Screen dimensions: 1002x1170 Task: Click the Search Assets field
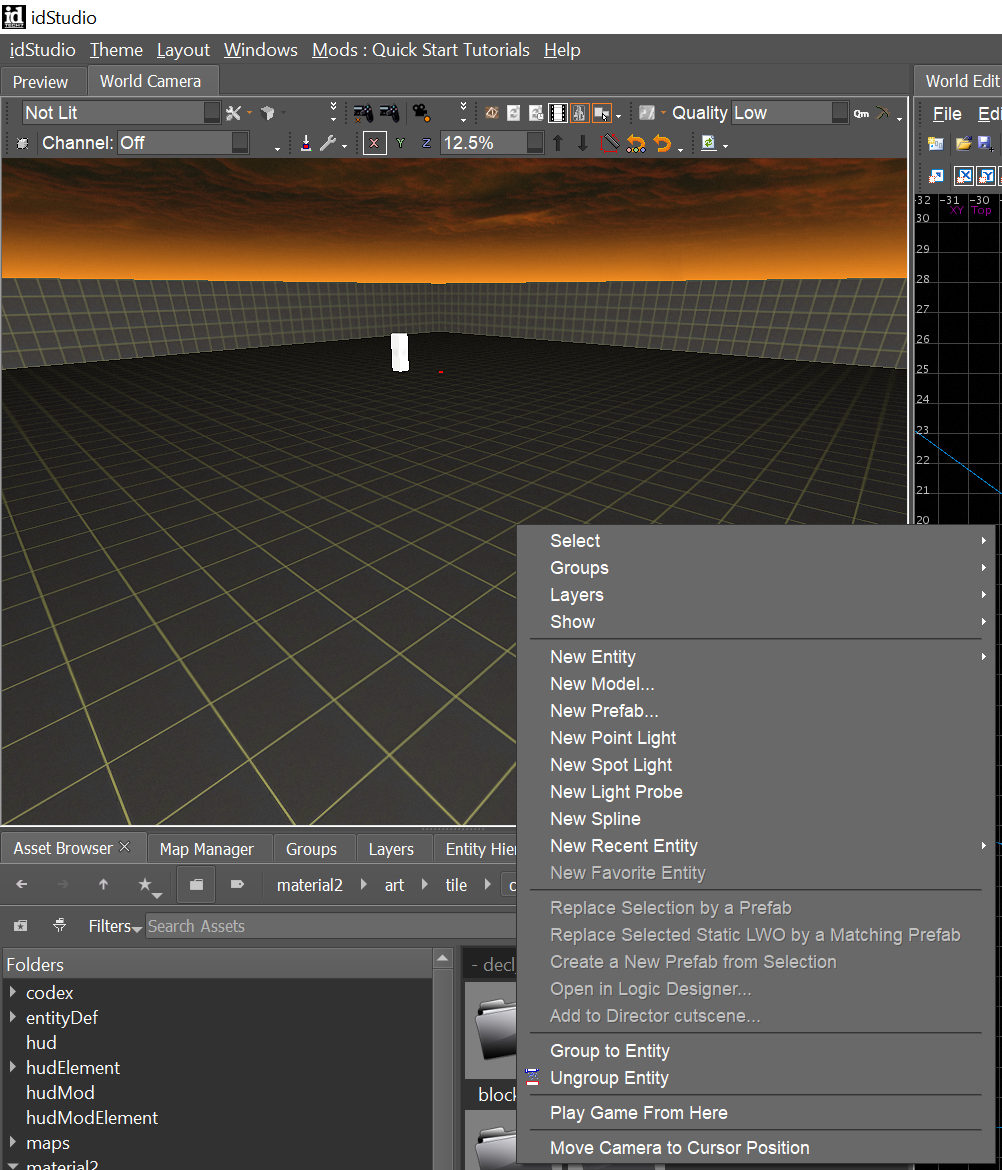331,926
